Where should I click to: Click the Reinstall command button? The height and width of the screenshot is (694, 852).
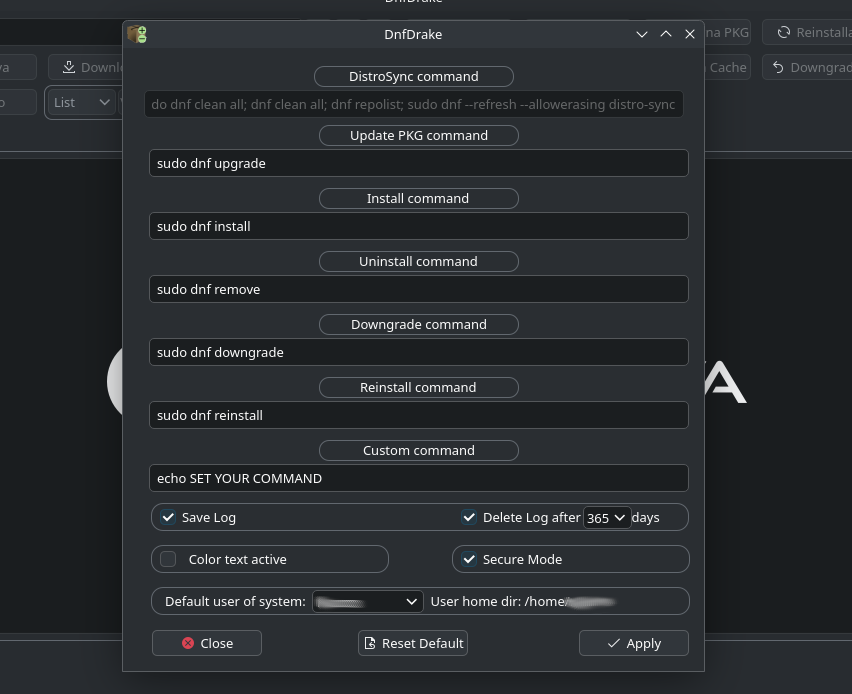(x=418, y=387)
